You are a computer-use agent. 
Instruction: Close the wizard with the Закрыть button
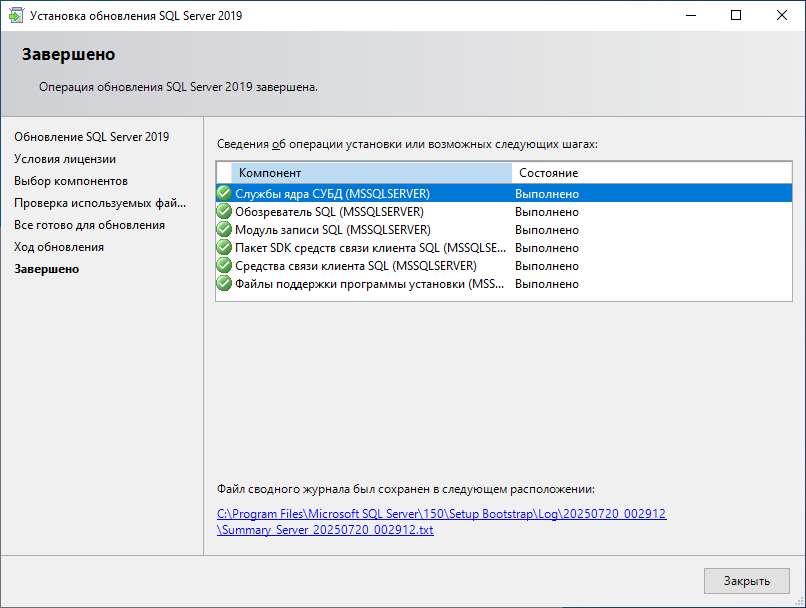[x=746, y=581]
